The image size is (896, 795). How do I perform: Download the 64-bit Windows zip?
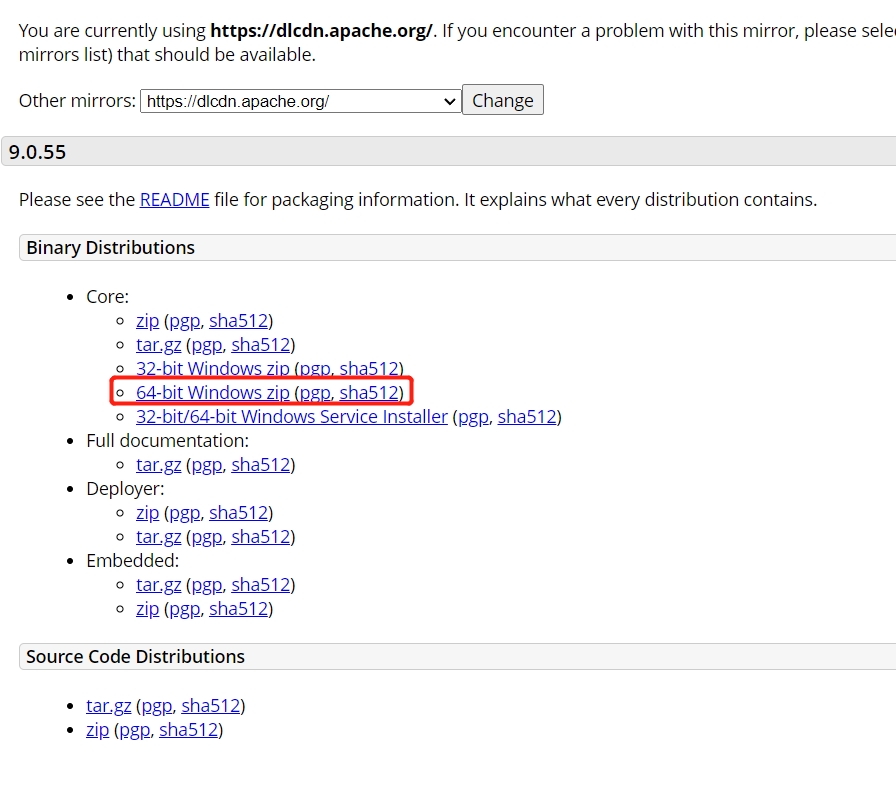click(x=212, y=392)
